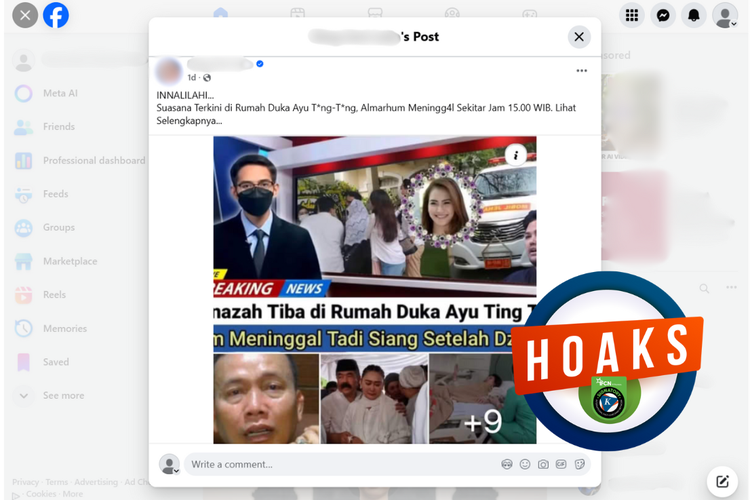Viewport: 750px width, 500px height.
Task: Click the Professional dashboard chart icon
Action: tap(23, 161)
